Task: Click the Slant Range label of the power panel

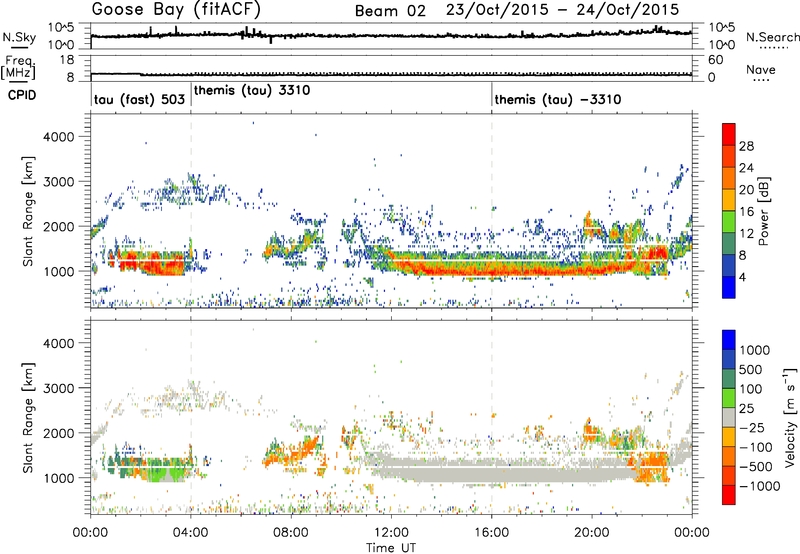Action: click(28, 211)
